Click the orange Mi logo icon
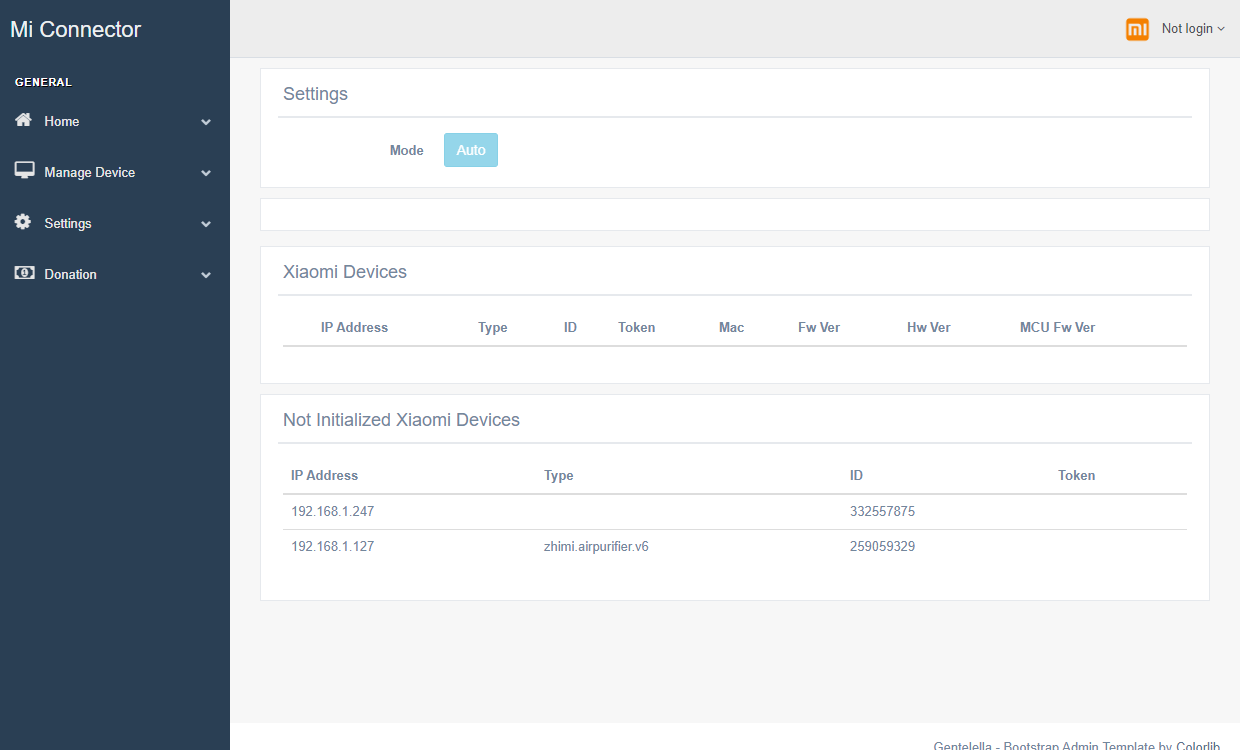 click(x=1137, y=29)
